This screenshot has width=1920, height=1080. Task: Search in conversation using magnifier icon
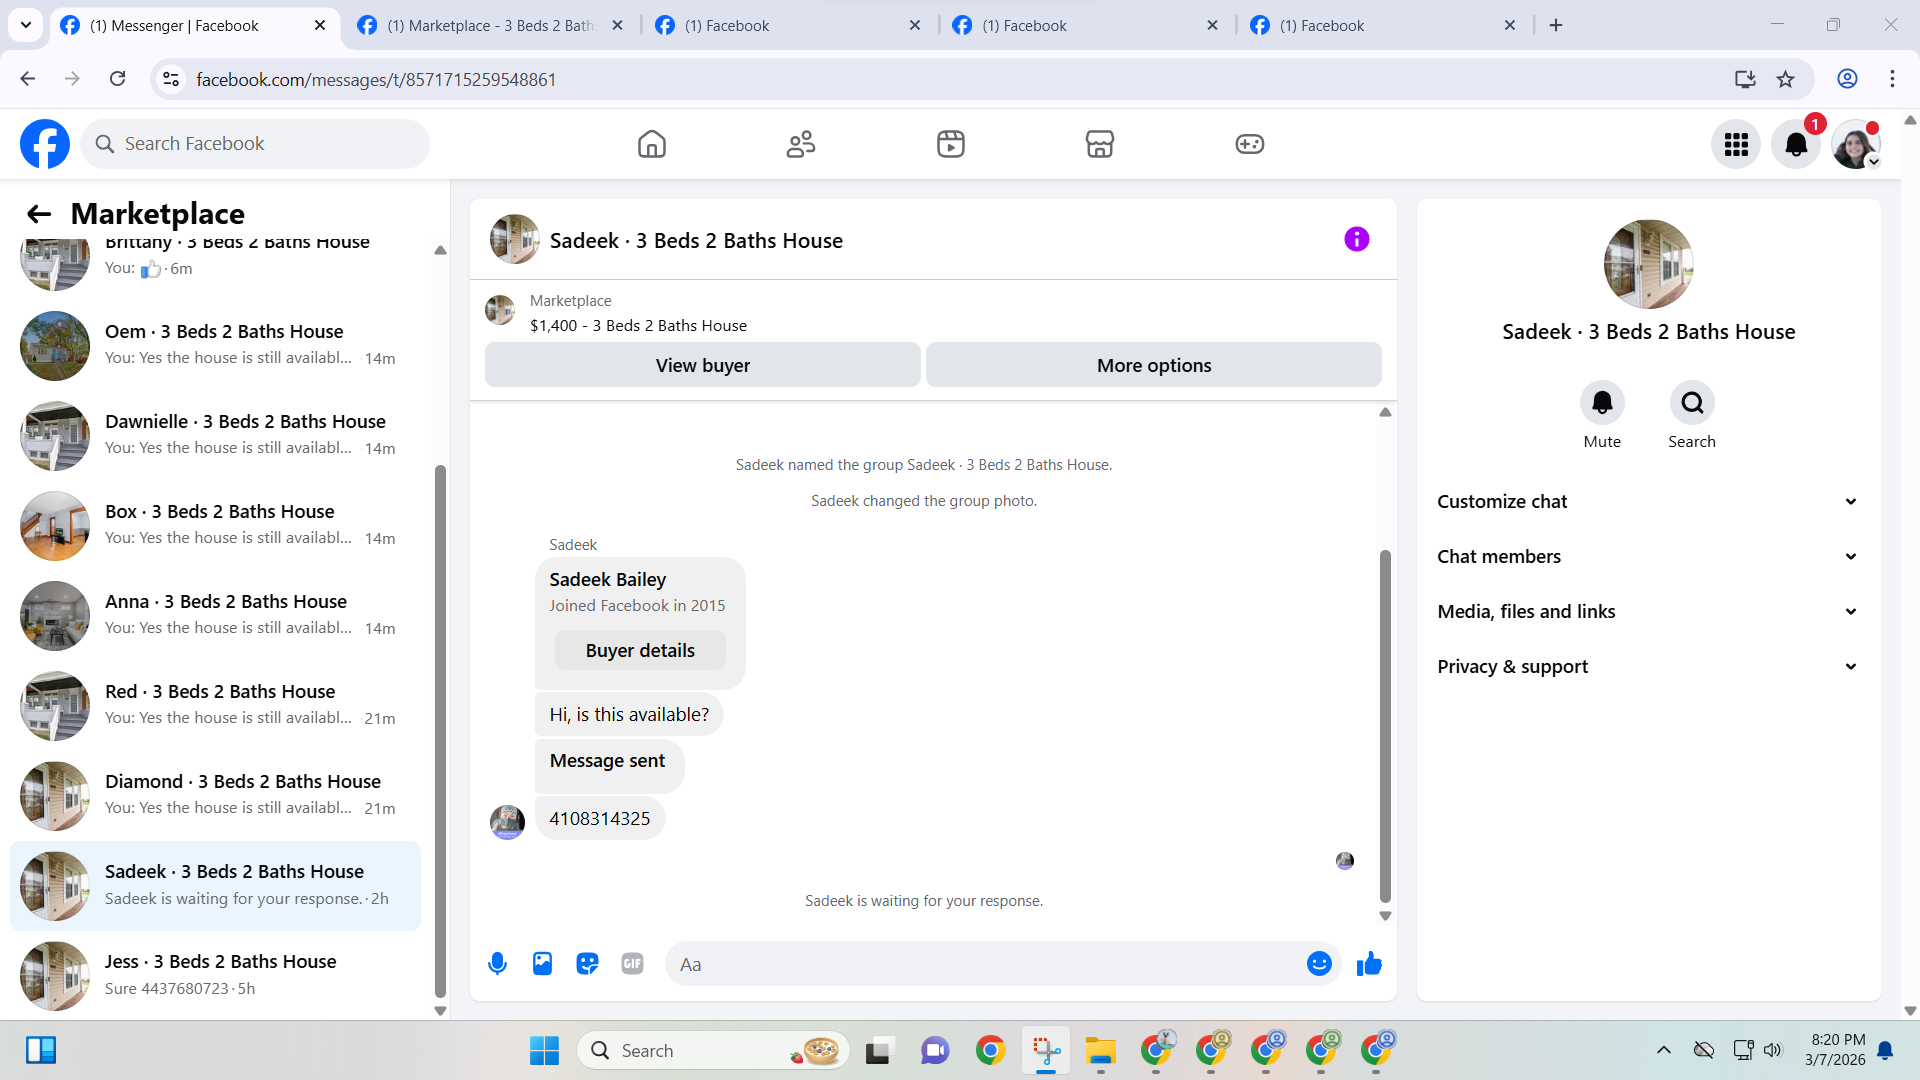coord(1692,402)
